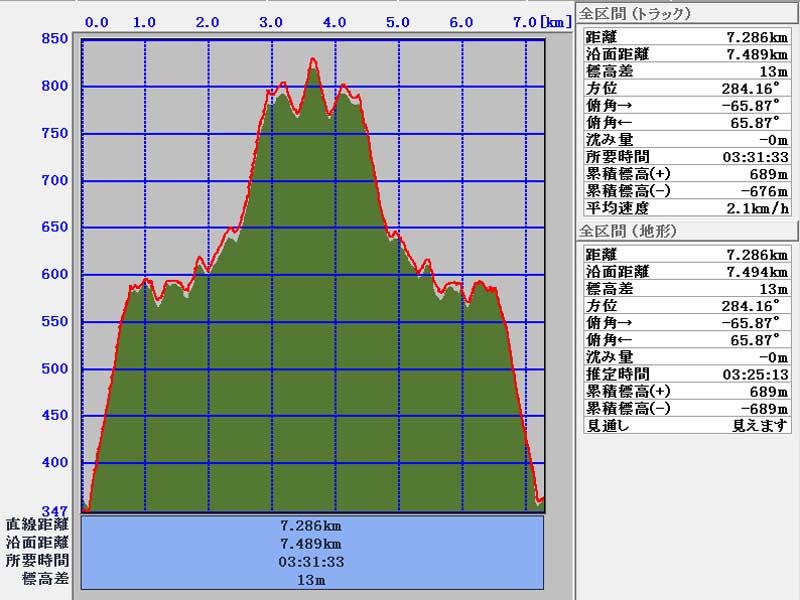Click the 直線距離 label beside the summary bar
800x600 pixels.
37,525
